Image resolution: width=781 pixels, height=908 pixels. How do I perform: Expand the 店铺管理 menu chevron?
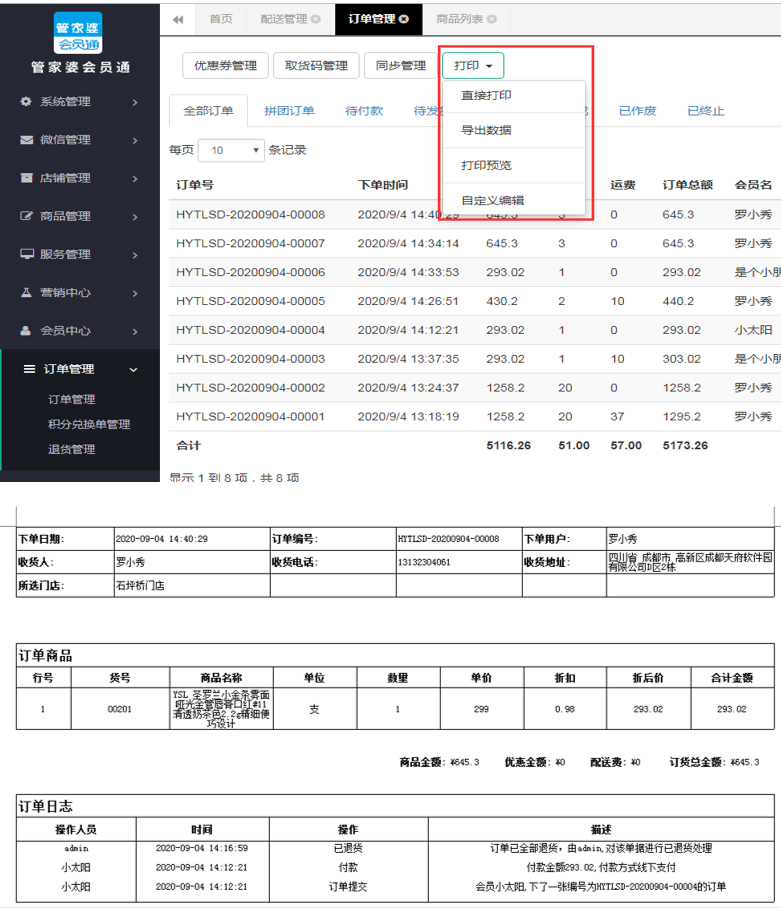[134, 179]
